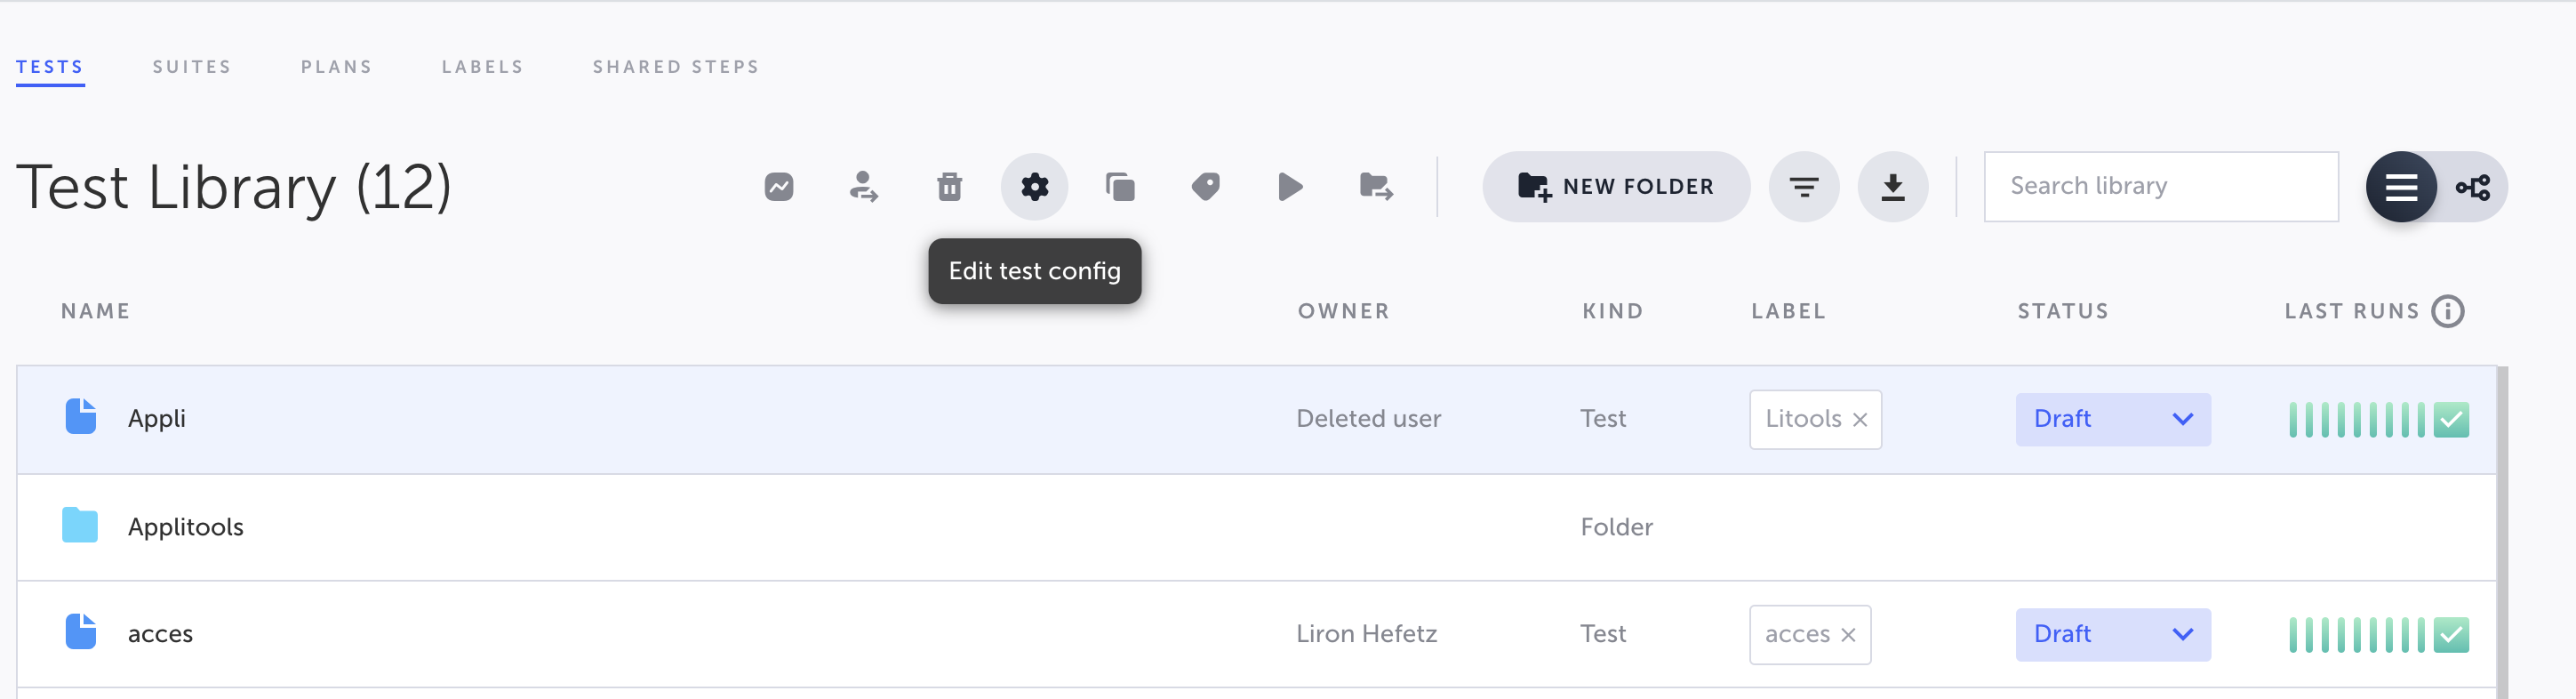Image resolution: width=2576 pixels, height=699 pixels.
Task: Click the duplicate test icon
Action: point(1120,187)
